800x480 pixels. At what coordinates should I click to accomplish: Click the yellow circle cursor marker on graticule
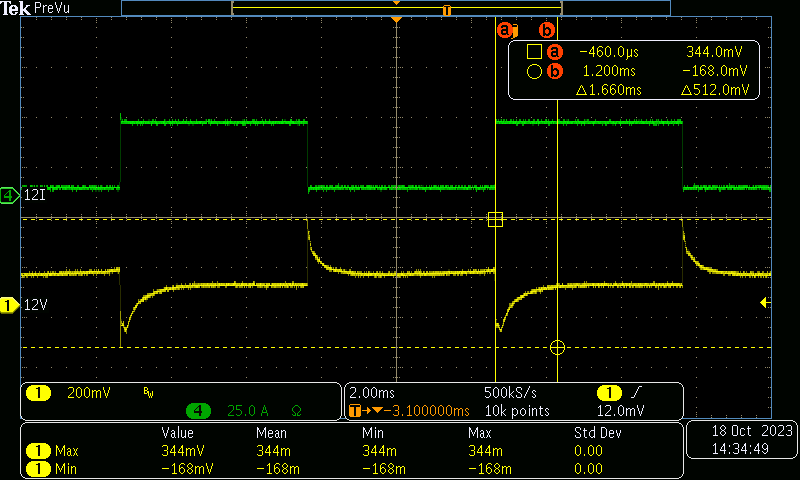click(x=558, y=347)
